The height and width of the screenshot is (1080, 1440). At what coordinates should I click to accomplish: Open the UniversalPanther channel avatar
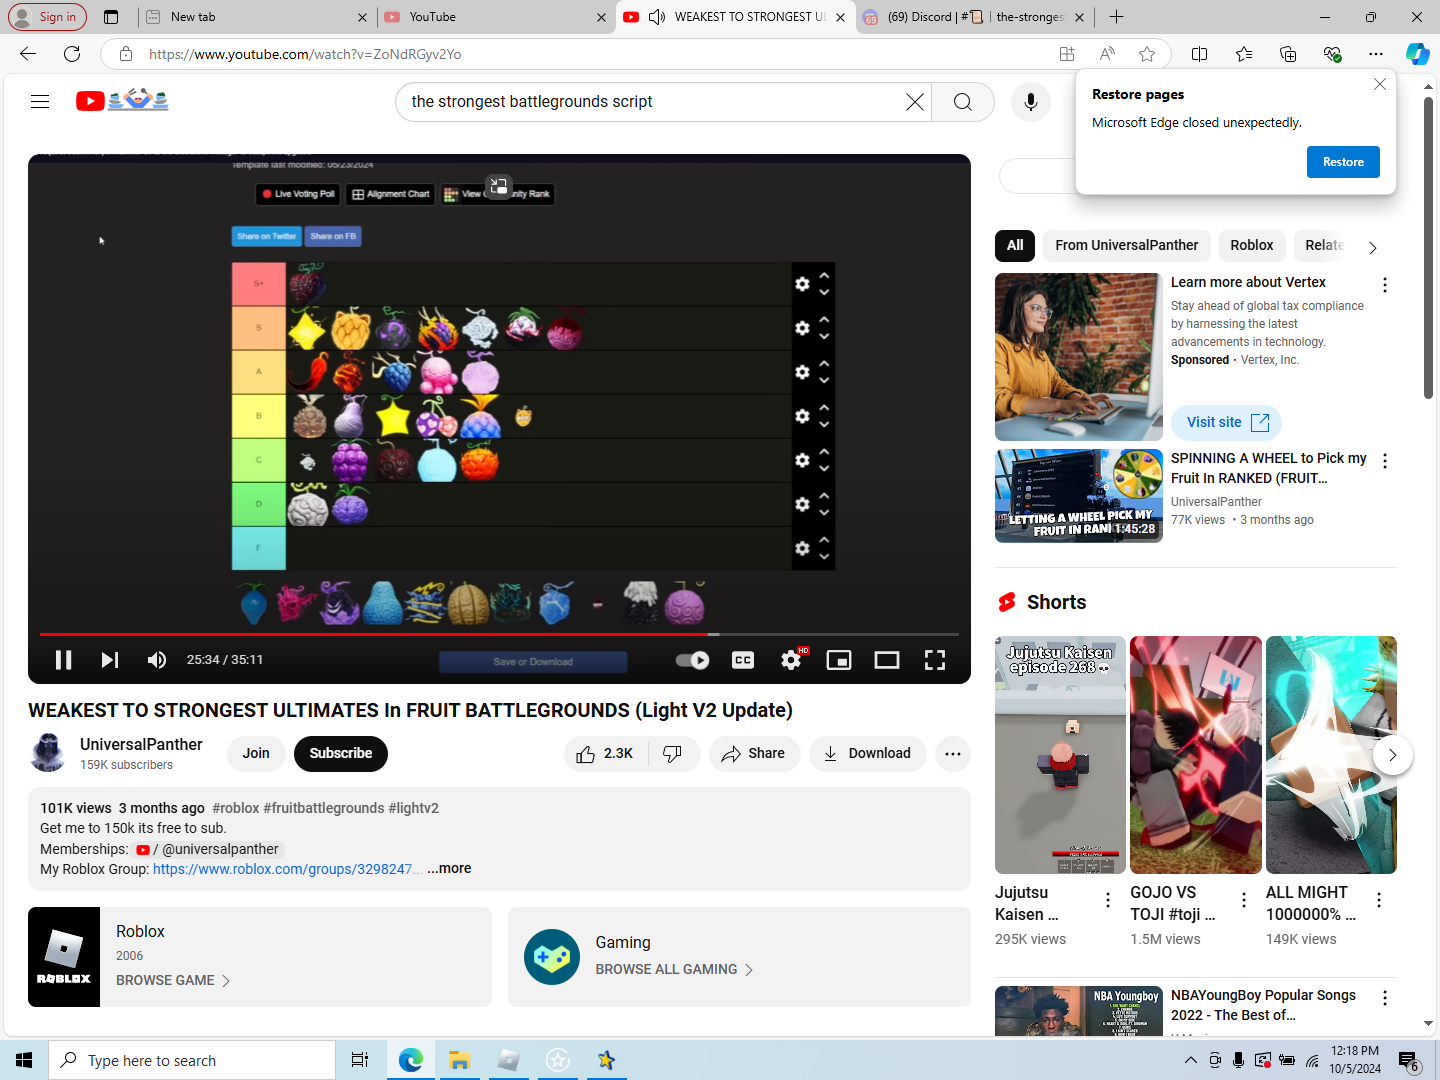pyautogui.click(x=48, y=753)
